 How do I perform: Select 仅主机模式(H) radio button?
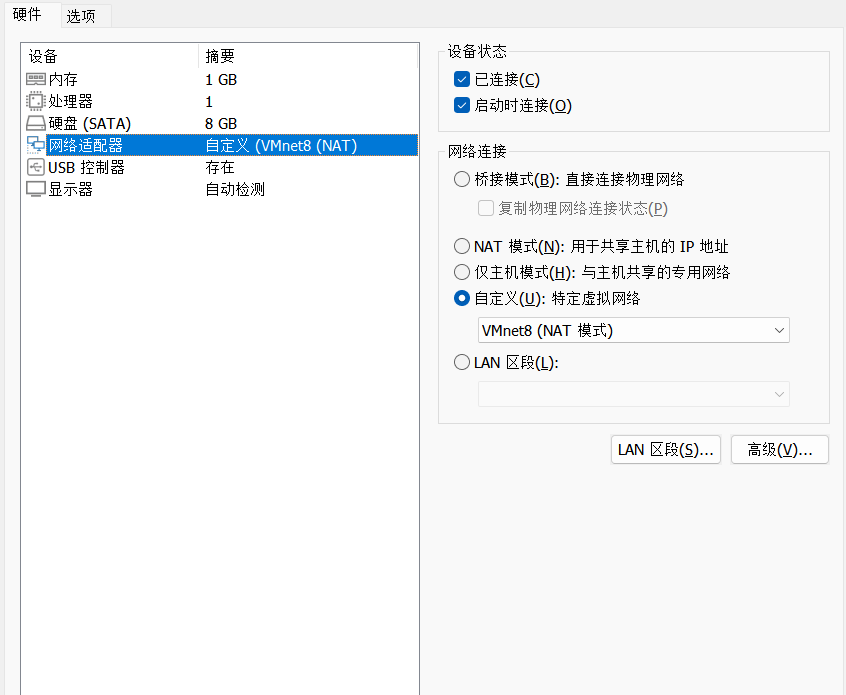462,272
